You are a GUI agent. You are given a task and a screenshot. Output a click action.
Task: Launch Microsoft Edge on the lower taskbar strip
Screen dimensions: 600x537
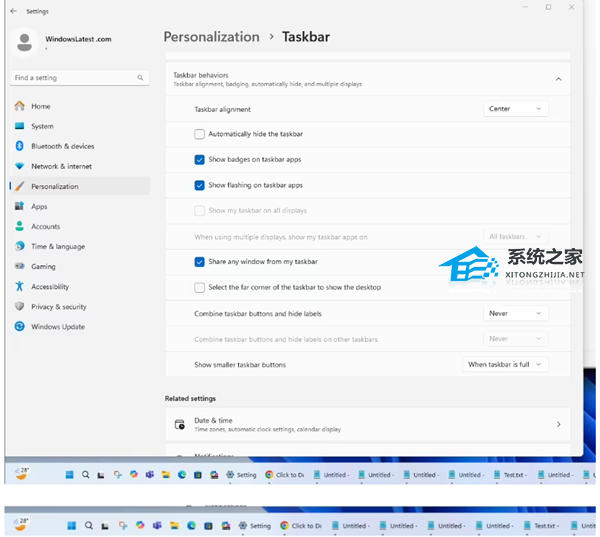tap(191, 526)
